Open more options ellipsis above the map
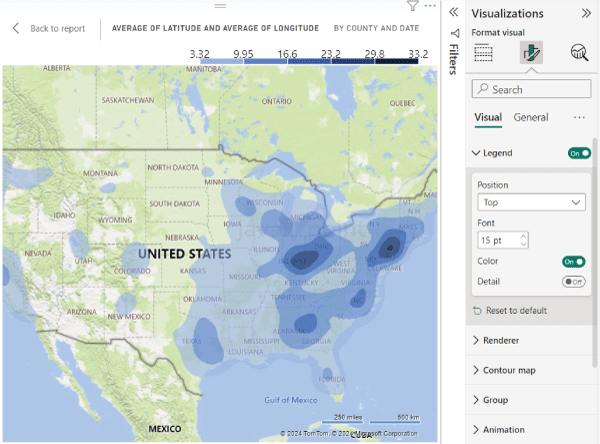Image resolution: width=600 pixels, height=444 pixels. click(x=430, y=6)
